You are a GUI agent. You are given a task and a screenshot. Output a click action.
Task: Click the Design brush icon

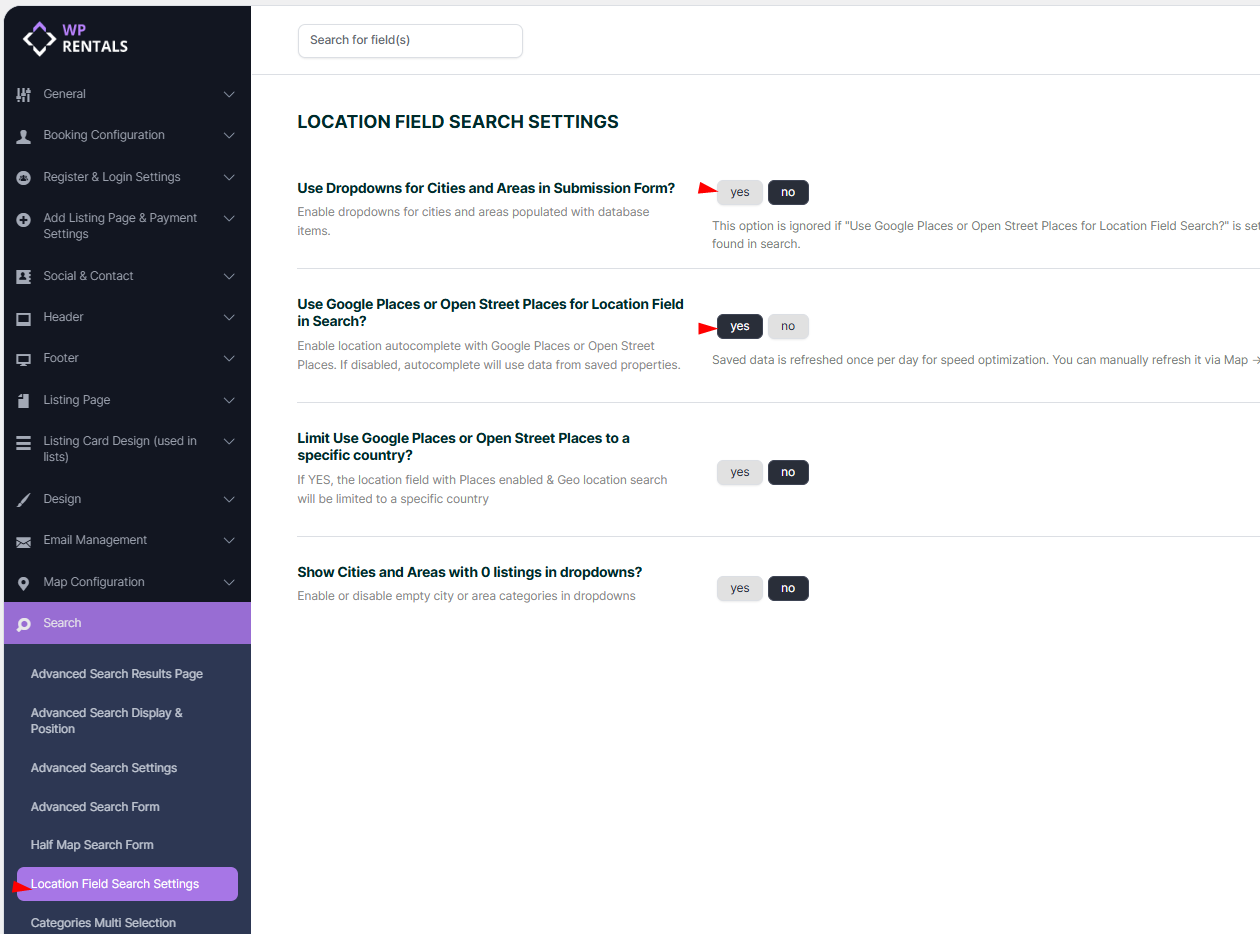click(24, 500)
